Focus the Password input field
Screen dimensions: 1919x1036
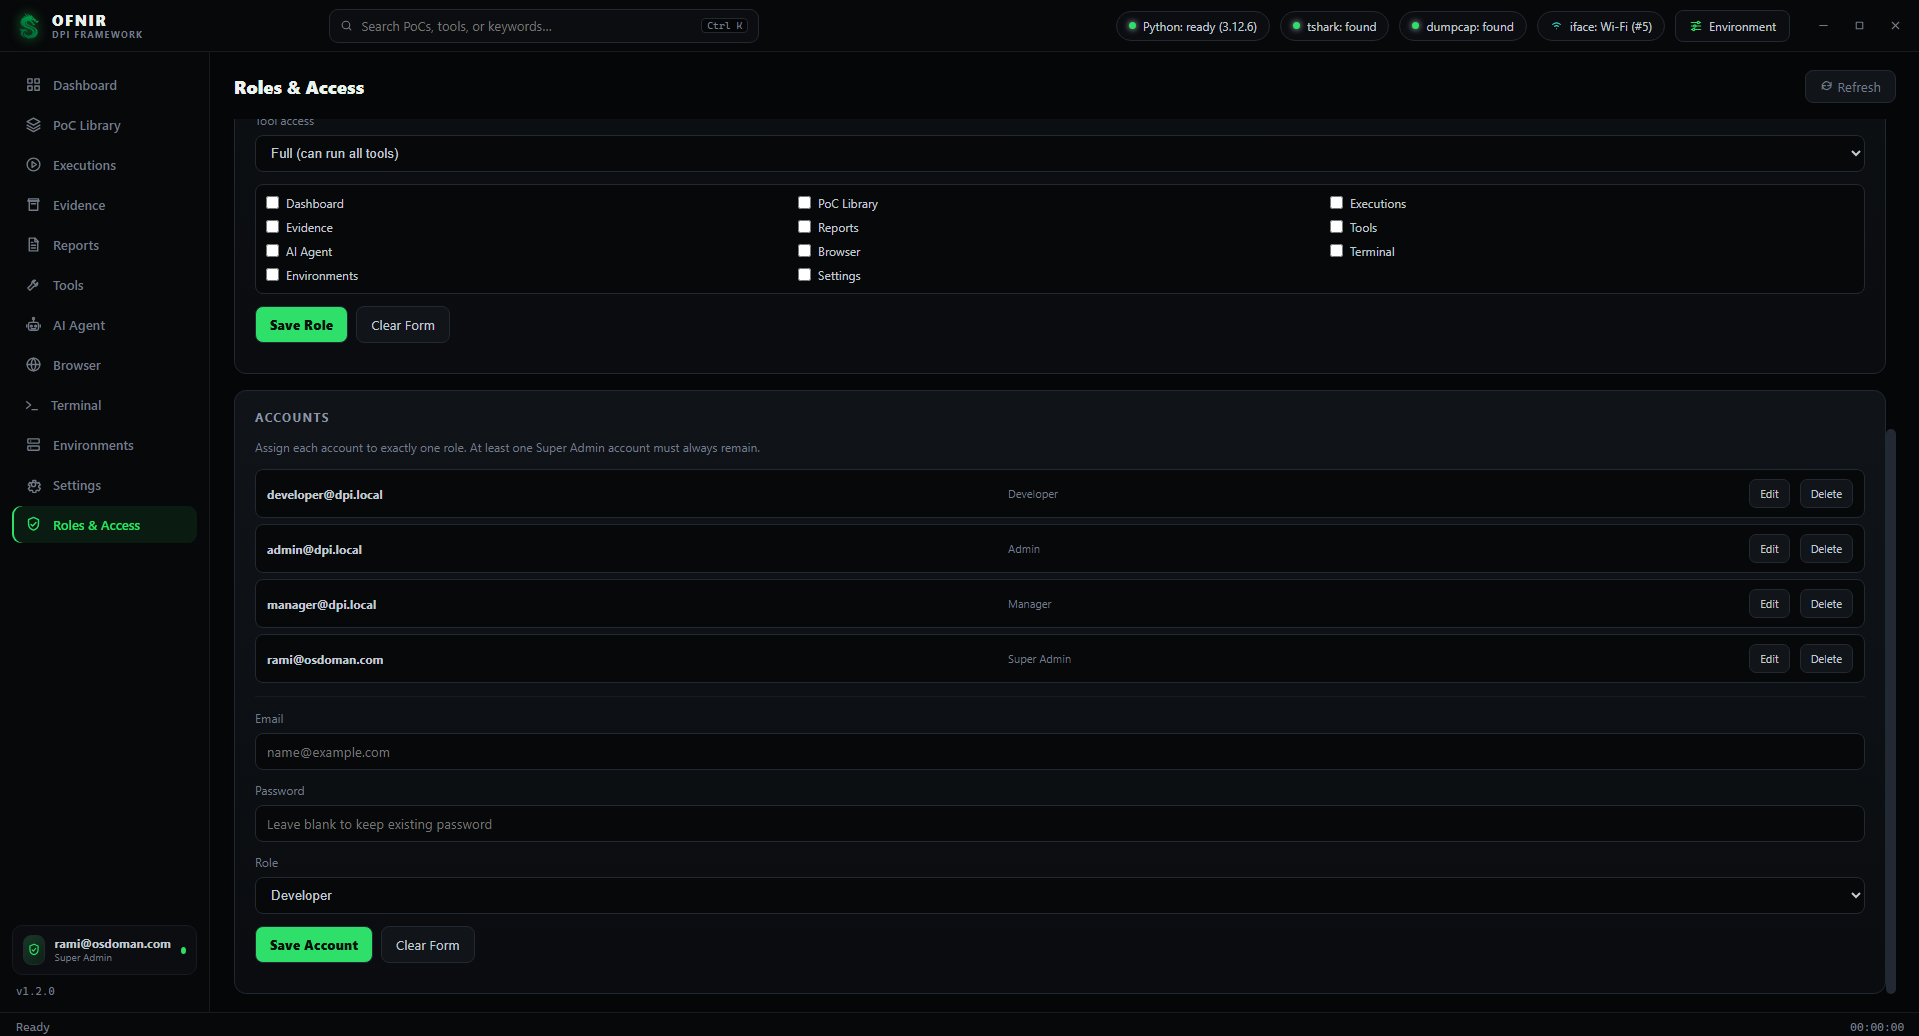1059,824
